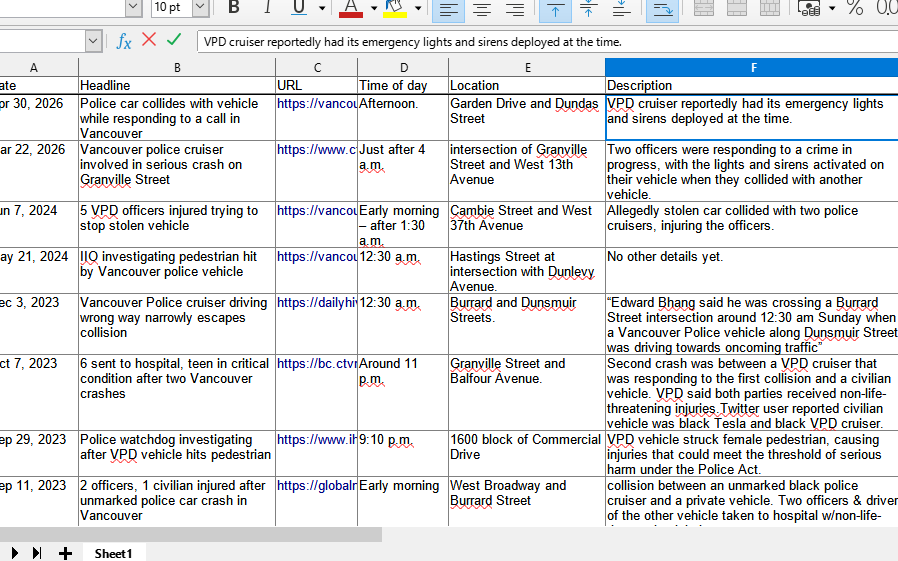Select column E header
Image resolution: width=898 pixels, height=561 pixels.
(x=527, y=68)
